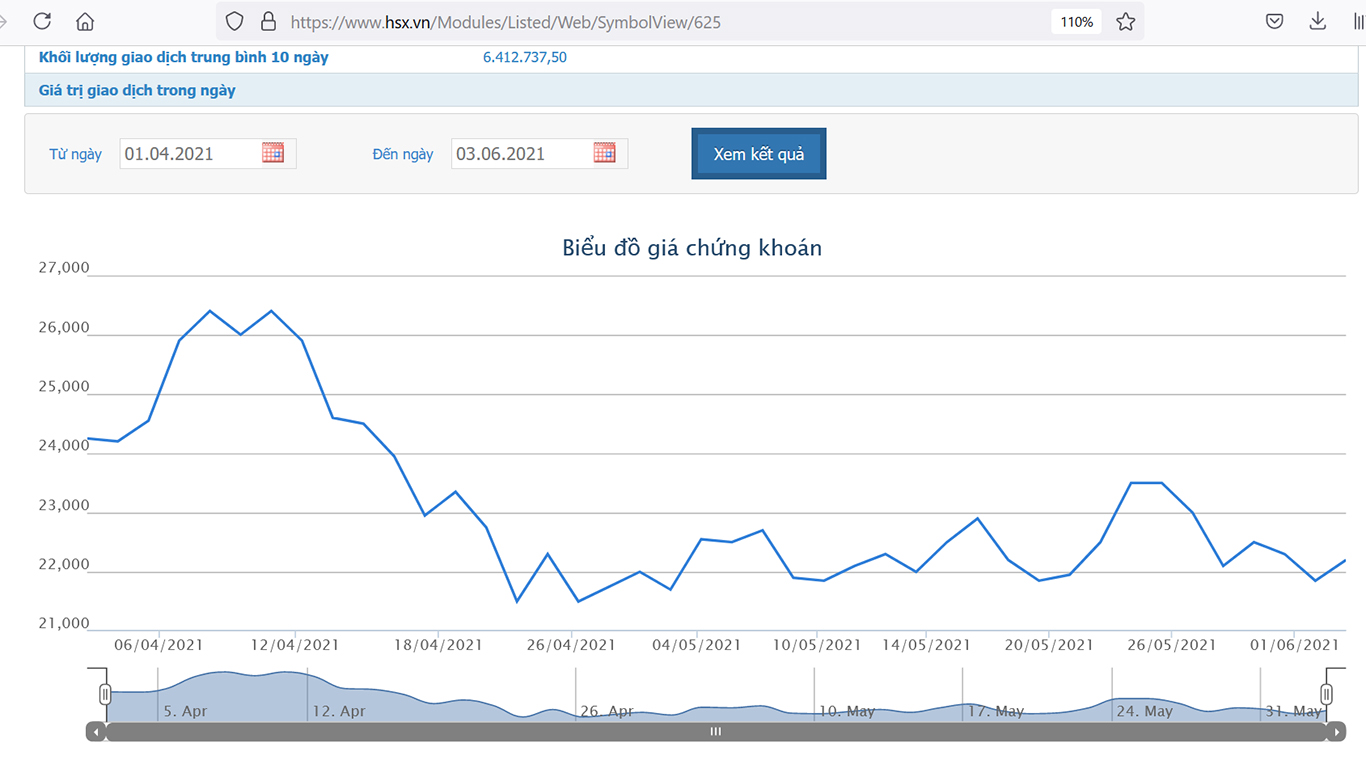This screenshot has width=1366, height=768.
Task: Go to the browser home page
Action: pos(85,21)
